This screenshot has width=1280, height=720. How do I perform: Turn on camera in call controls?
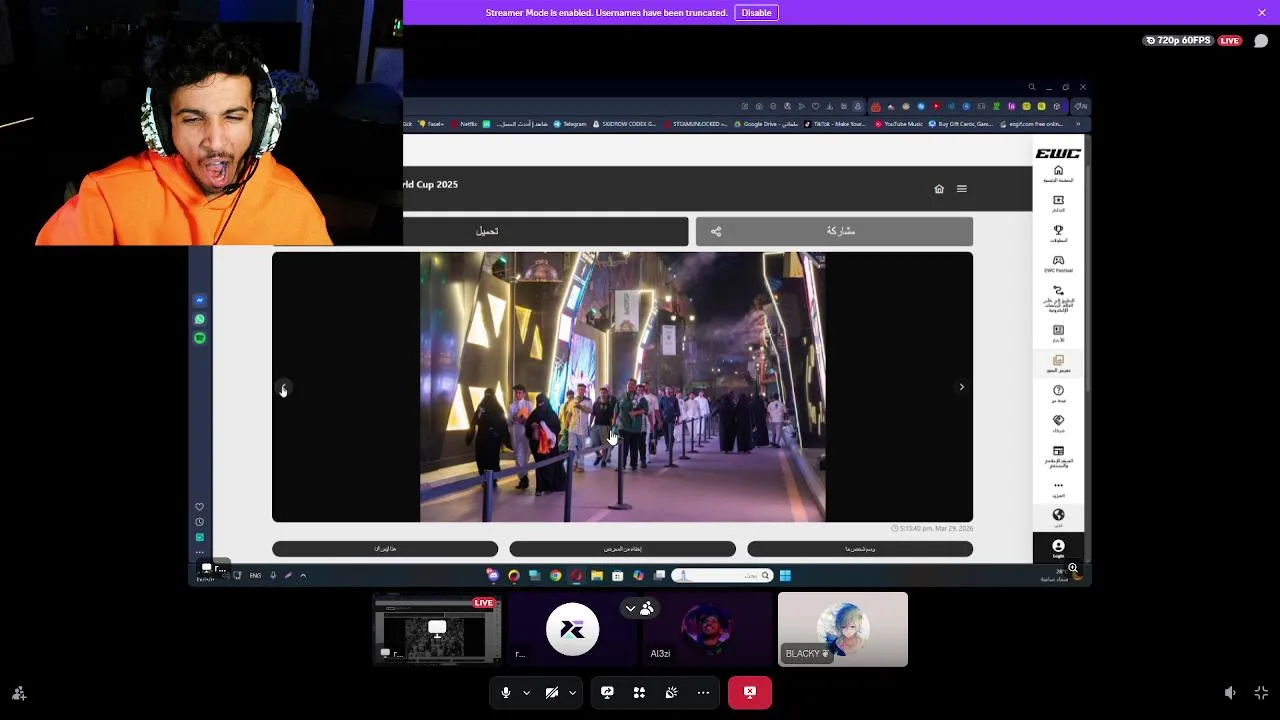click(x=552, y=692)
